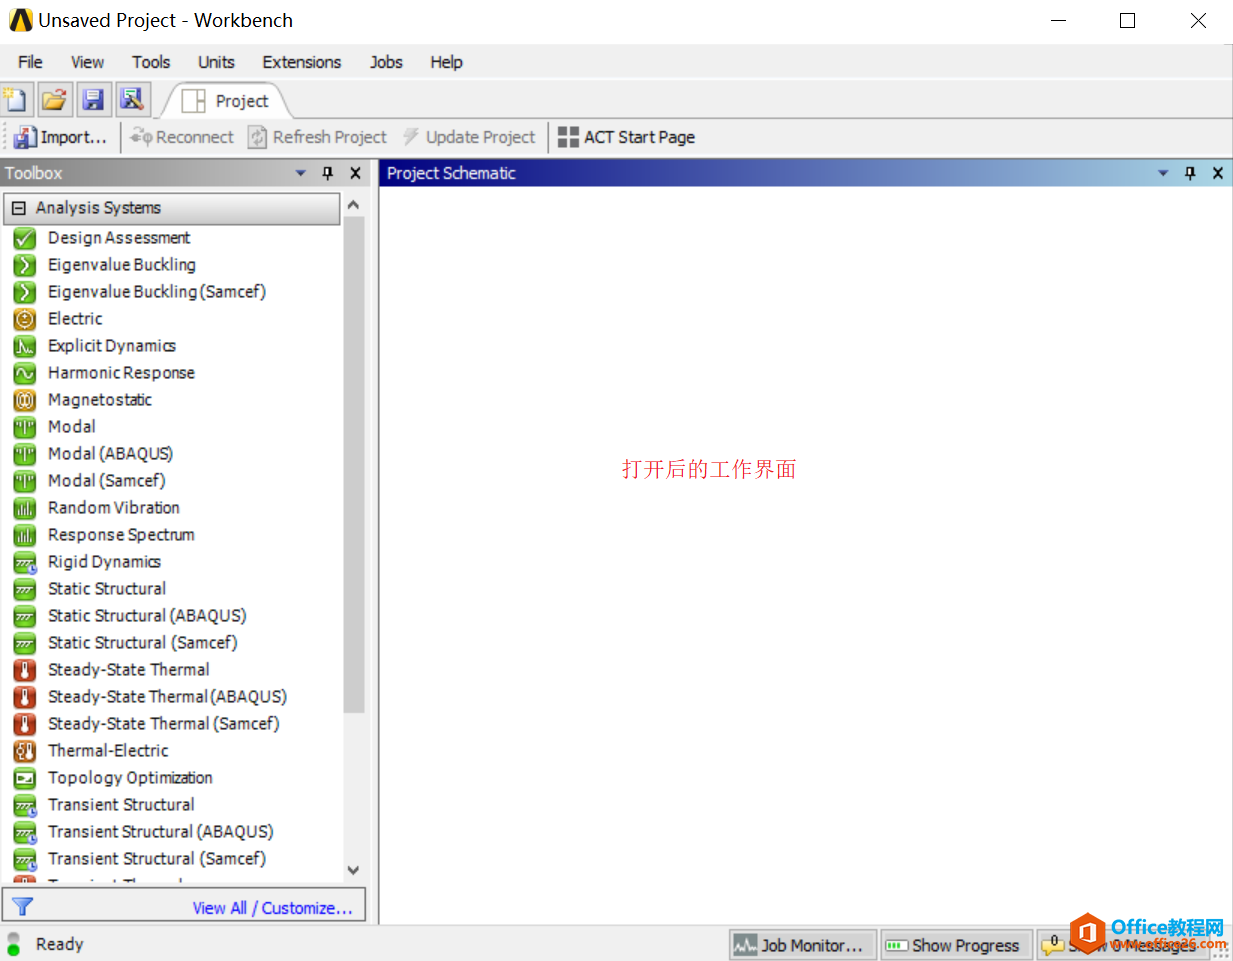1233x961 pixels.
Task: Select the Steady-State Thermal system icon
Action: pos(25,670)
